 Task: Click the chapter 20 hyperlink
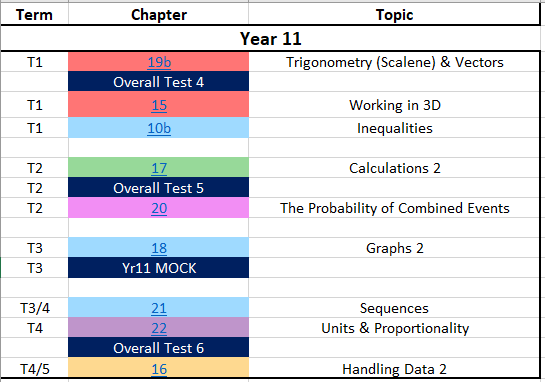[x=159, y=208]
